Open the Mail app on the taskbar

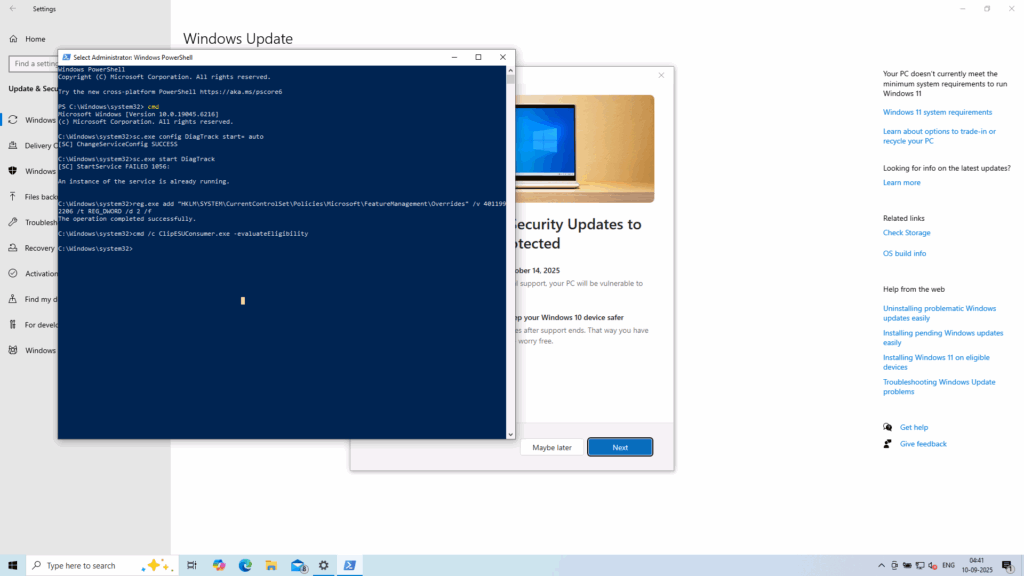click(297, 565)
